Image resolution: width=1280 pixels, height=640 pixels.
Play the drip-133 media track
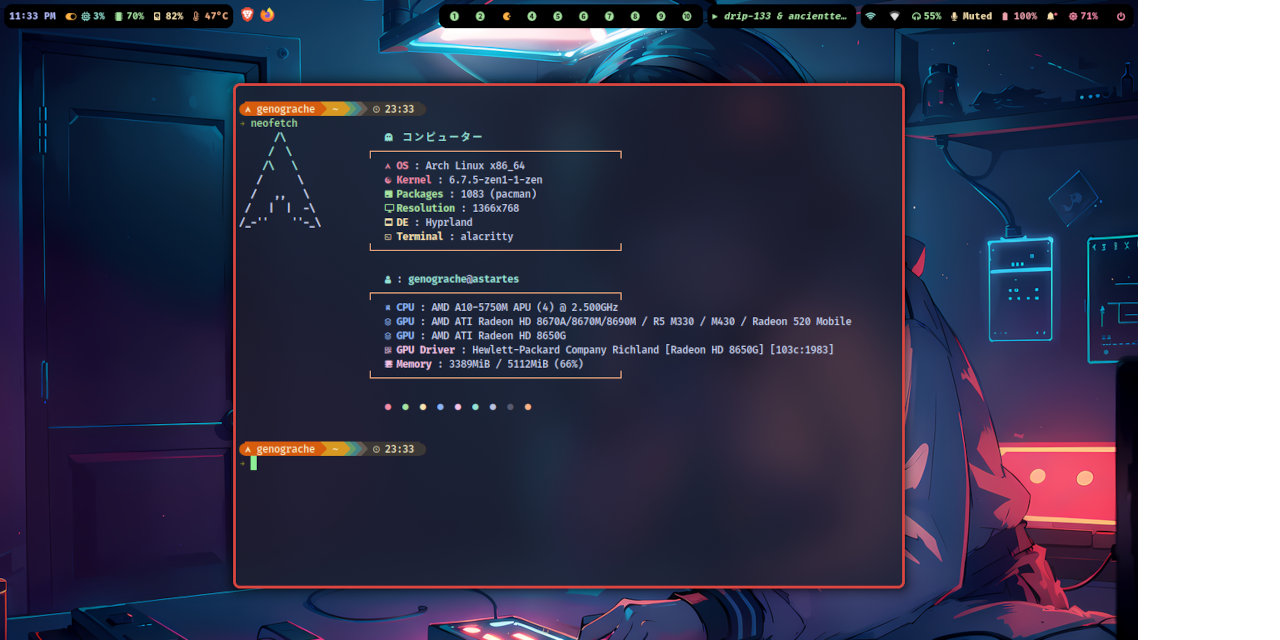(x=782, y=16)
